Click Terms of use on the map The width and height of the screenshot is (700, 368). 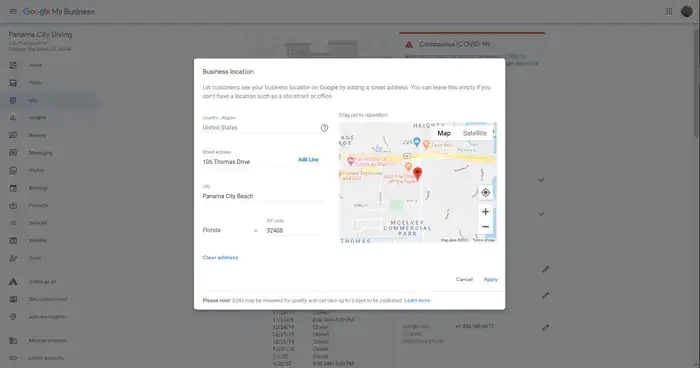click(x=483, y=240)
